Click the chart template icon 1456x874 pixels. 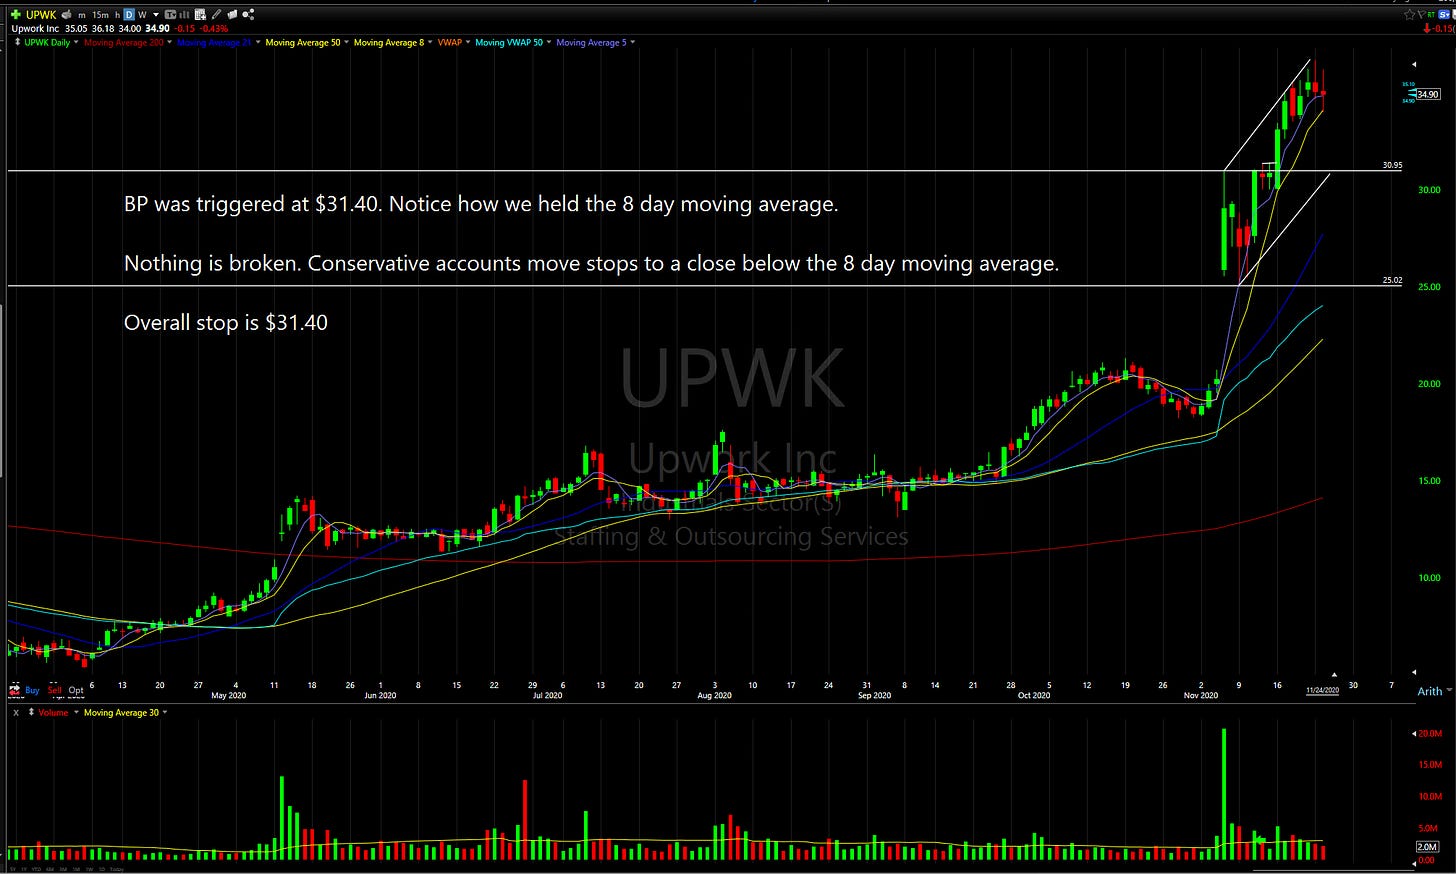(x=170, y=15)
